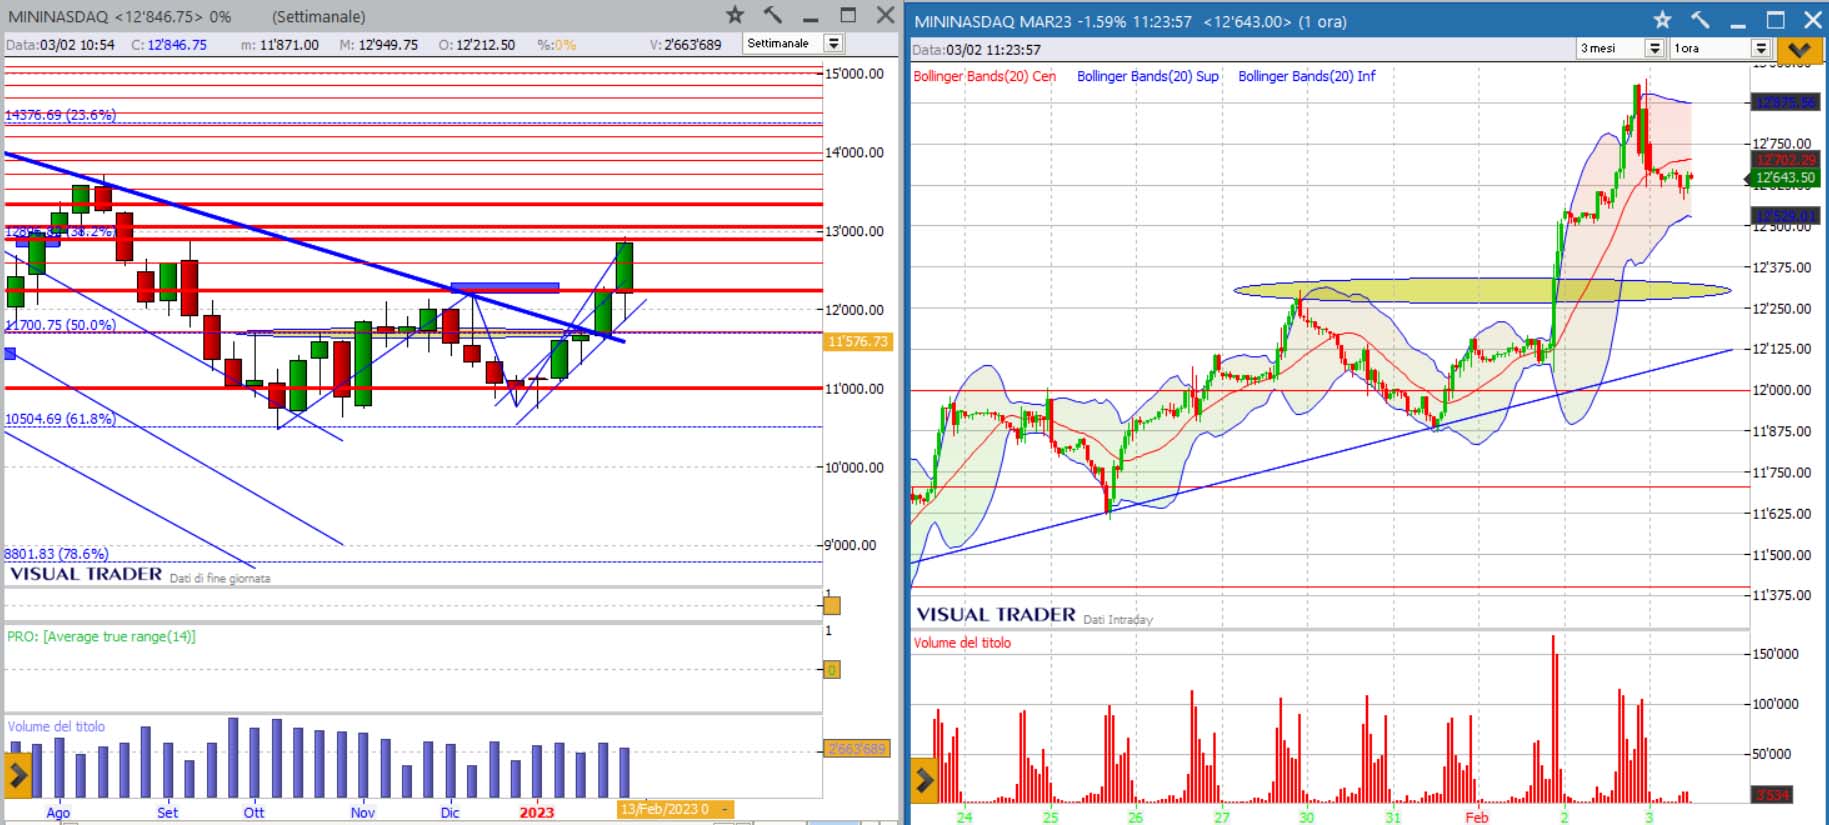Click the M: 12'949.75 high value
The height and width of the screenshot is (825, 1829).
[378, 45]
